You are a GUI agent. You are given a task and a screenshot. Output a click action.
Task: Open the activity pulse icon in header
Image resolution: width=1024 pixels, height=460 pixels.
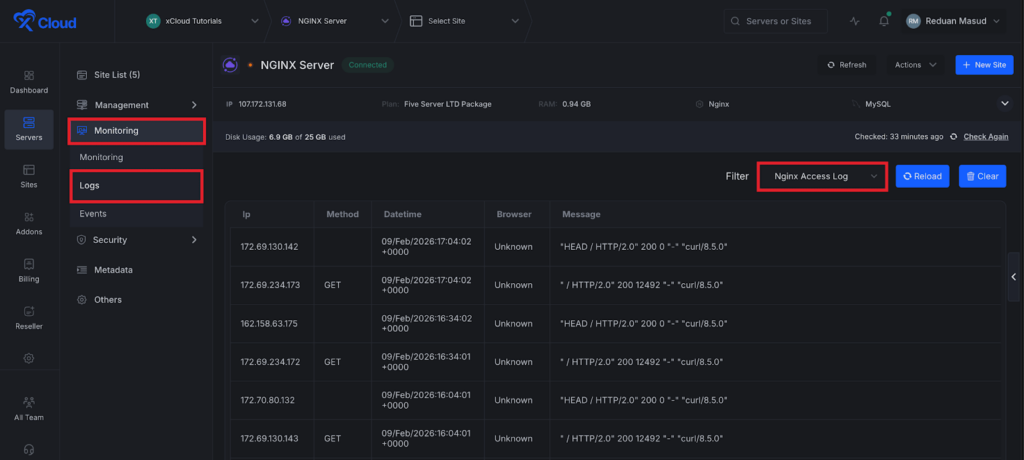pos(854,21)
